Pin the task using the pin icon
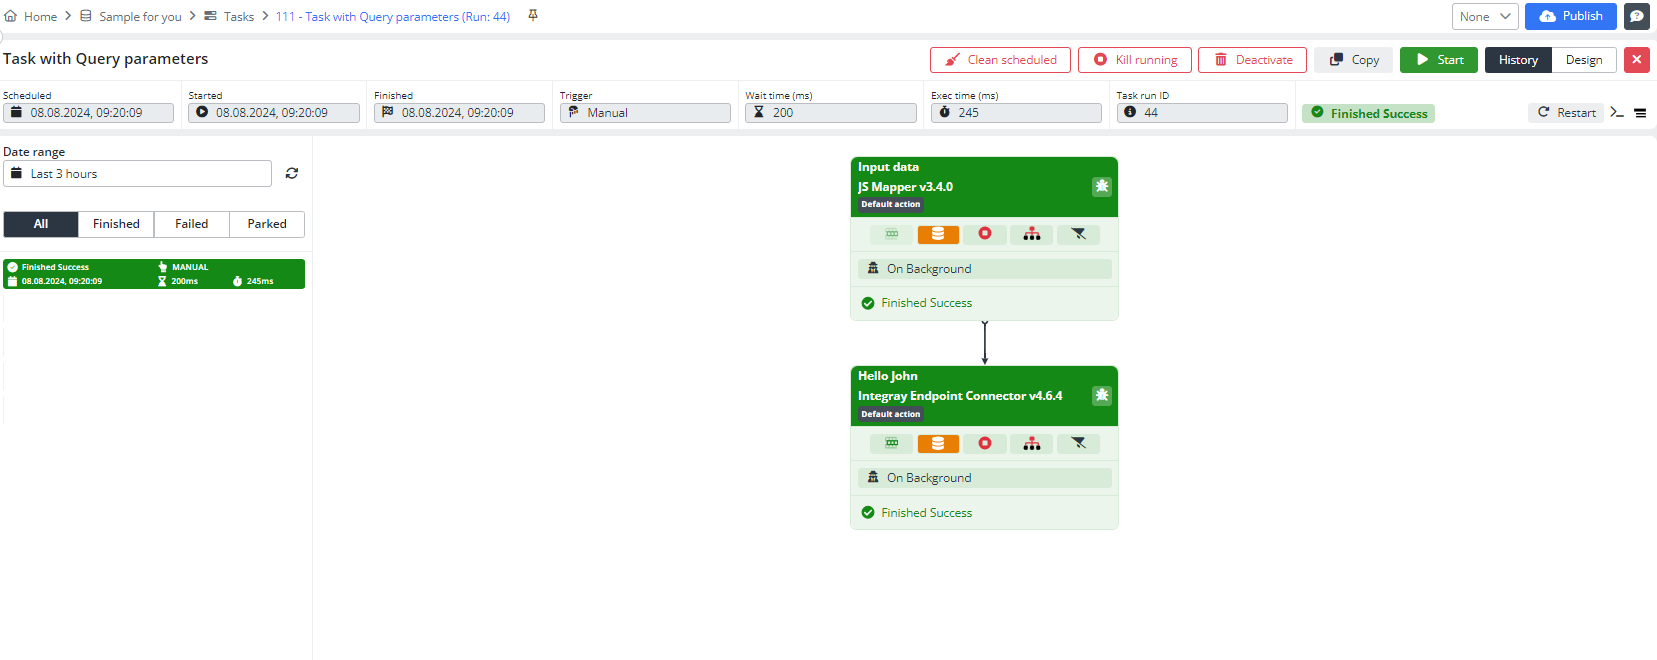Viewport: 1657px width, 660px height. pos(533,16)
